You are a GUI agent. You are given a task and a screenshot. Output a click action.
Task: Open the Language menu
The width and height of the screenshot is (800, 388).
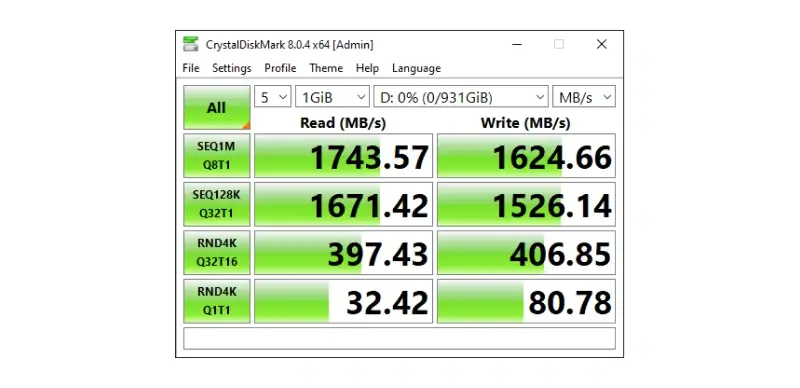[416, 68]
